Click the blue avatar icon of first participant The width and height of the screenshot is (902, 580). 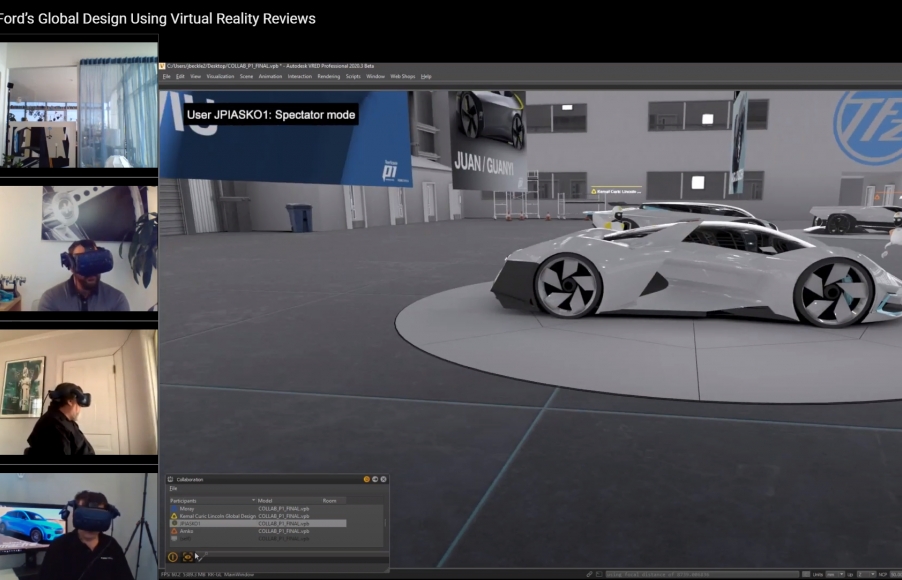[174, 509]
